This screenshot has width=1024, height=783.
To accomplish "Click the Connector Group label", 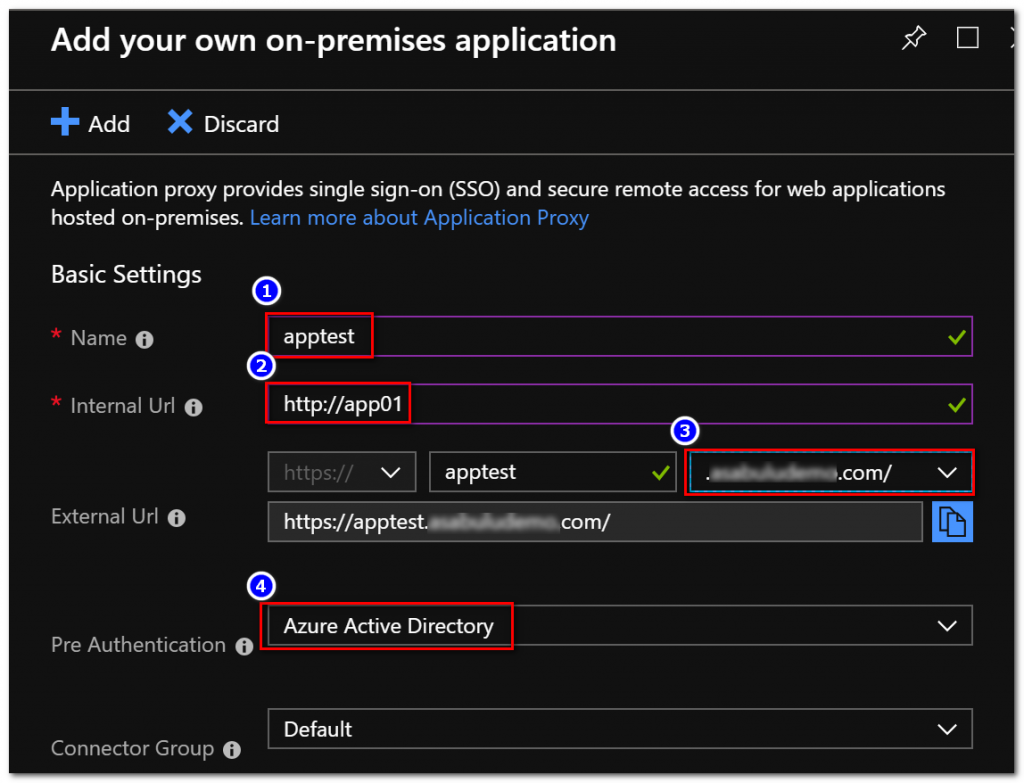I will (133, 748).
